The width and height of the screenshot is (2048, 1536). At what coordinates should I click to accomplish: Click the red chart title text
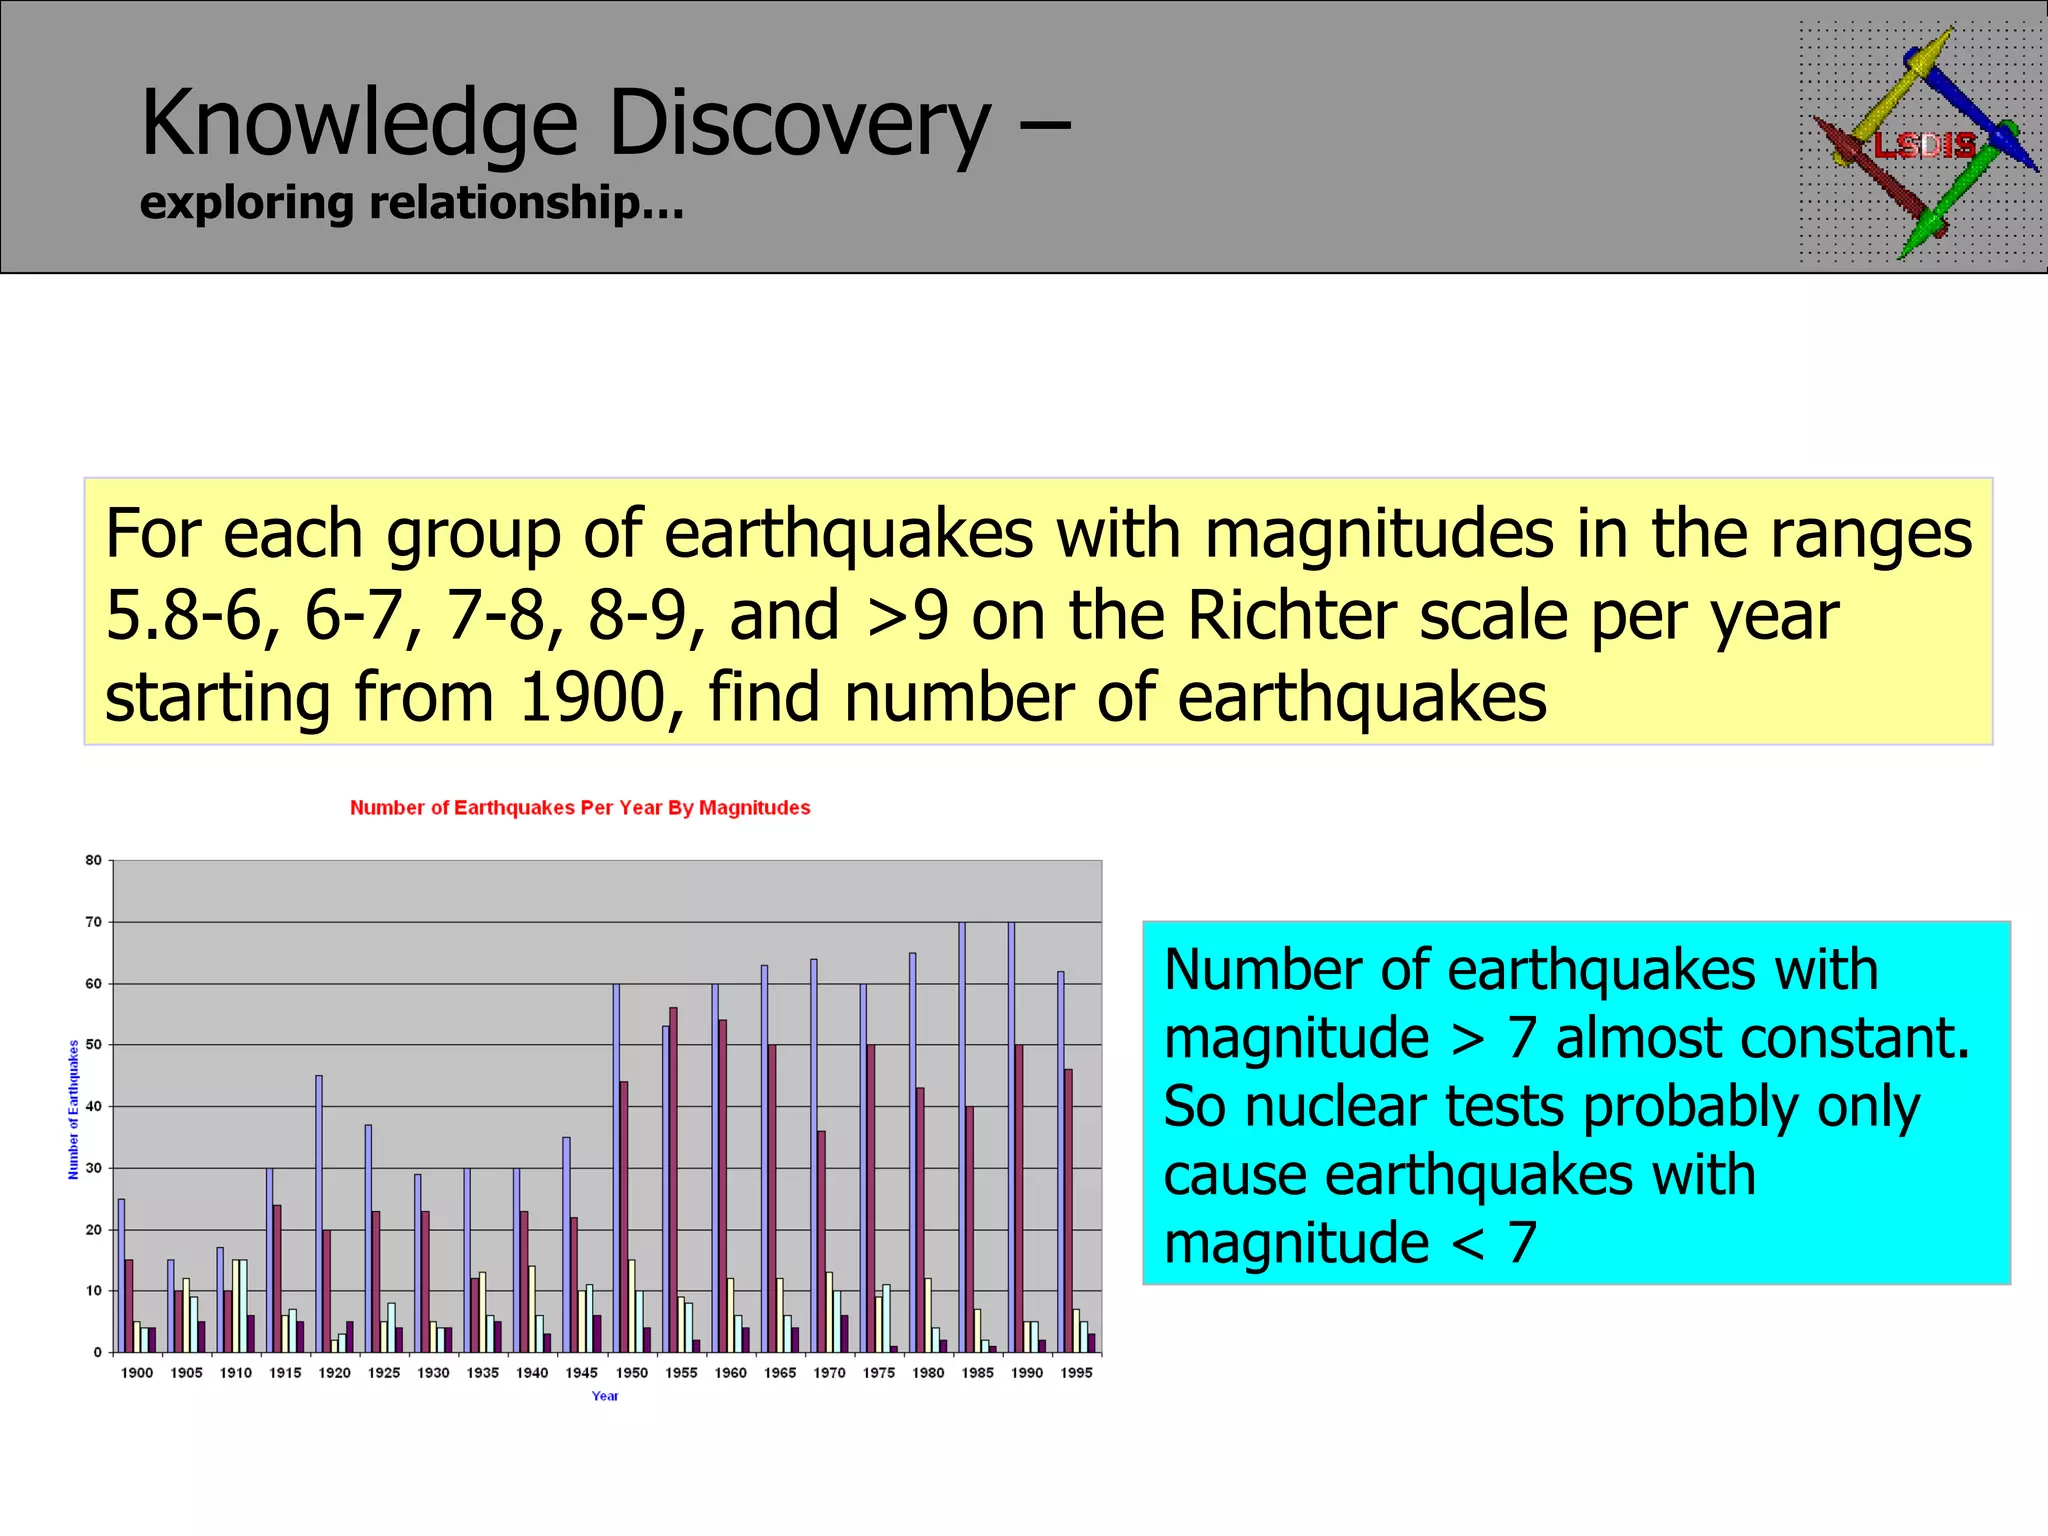[580, 808]
